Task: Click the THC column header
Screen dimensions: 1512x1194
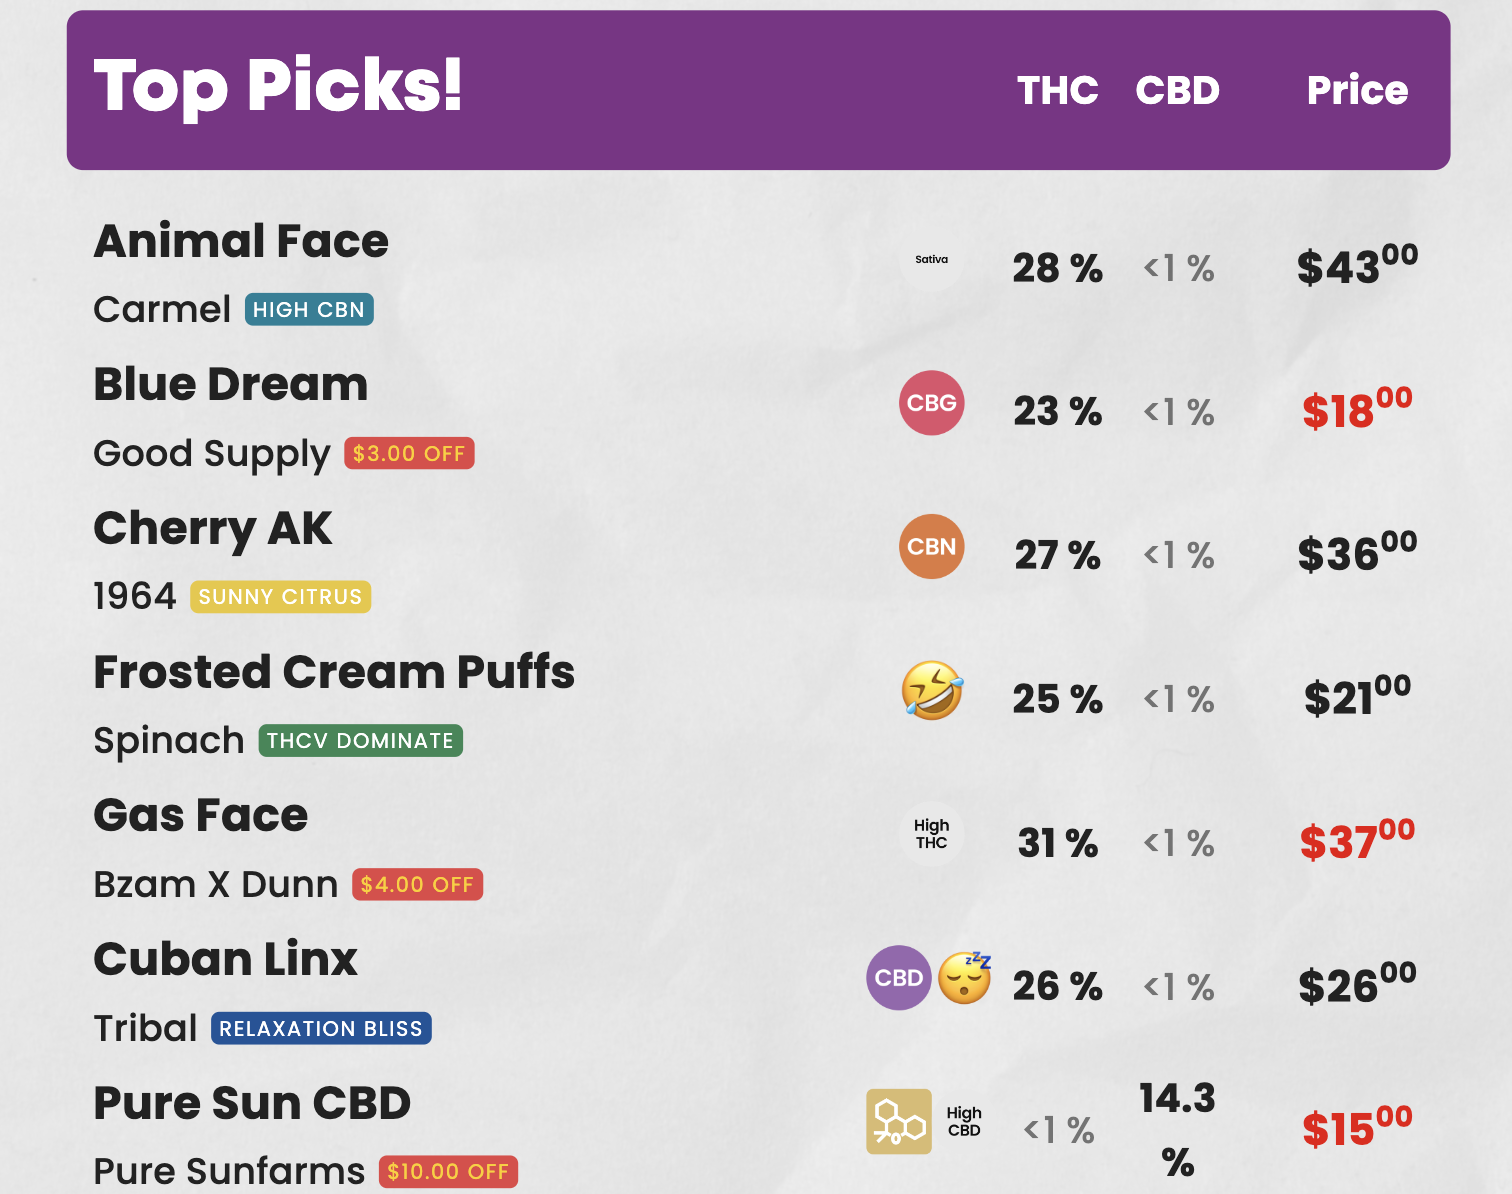Action: point(1058,90)
